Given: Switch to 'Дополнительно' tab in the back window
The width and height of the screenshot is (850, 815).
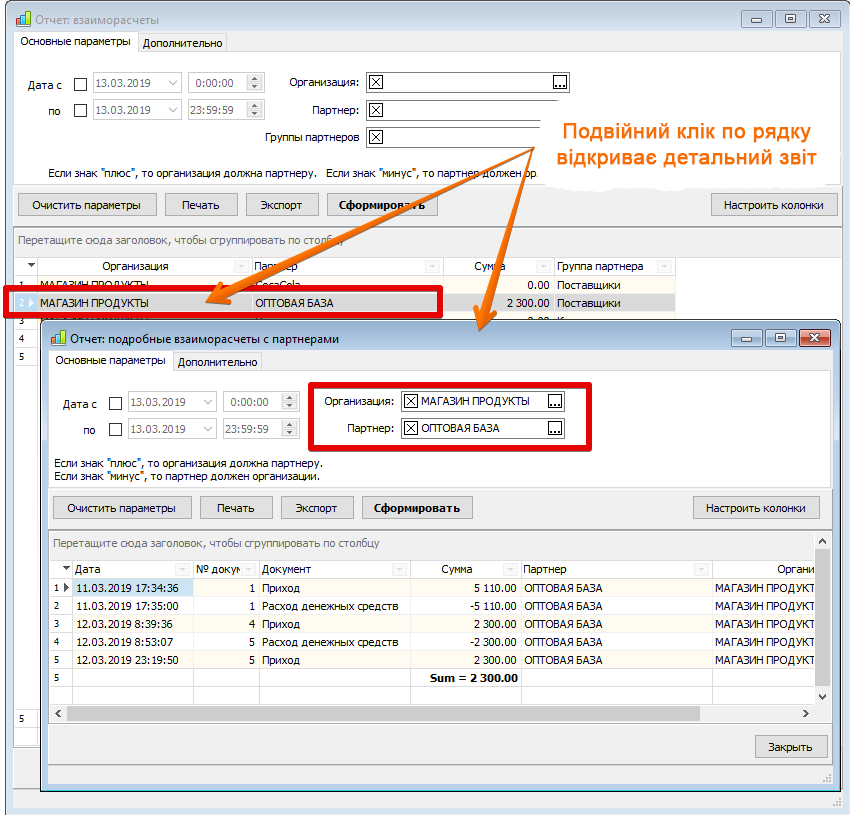Looking at the screenshot, I should [183, 43].
